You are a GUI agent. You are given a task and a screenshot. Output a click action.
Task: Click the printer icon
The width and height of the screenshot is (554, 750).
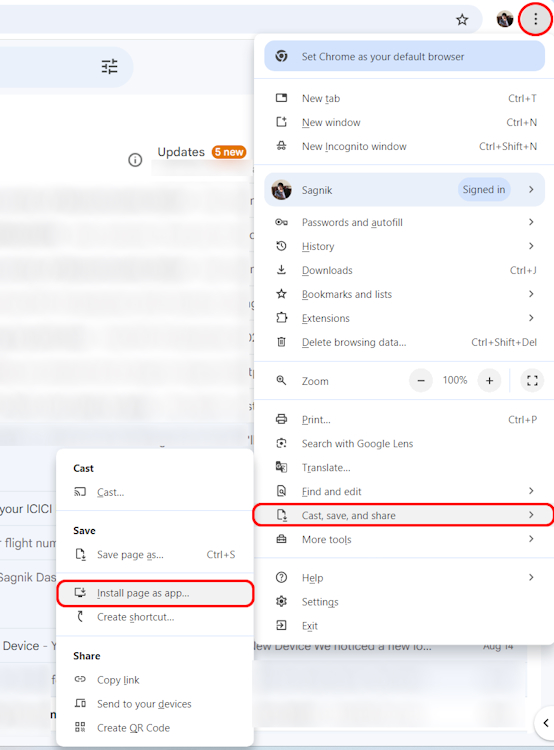[x=281, y=419]
